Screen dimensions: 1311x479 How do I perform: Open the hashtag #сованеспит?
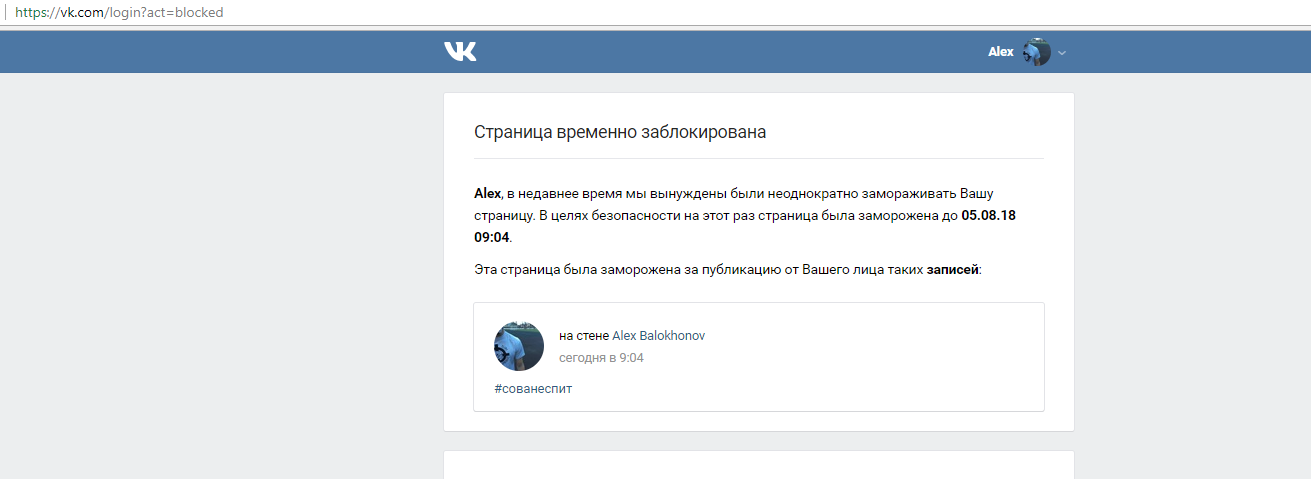coord(533,388)
